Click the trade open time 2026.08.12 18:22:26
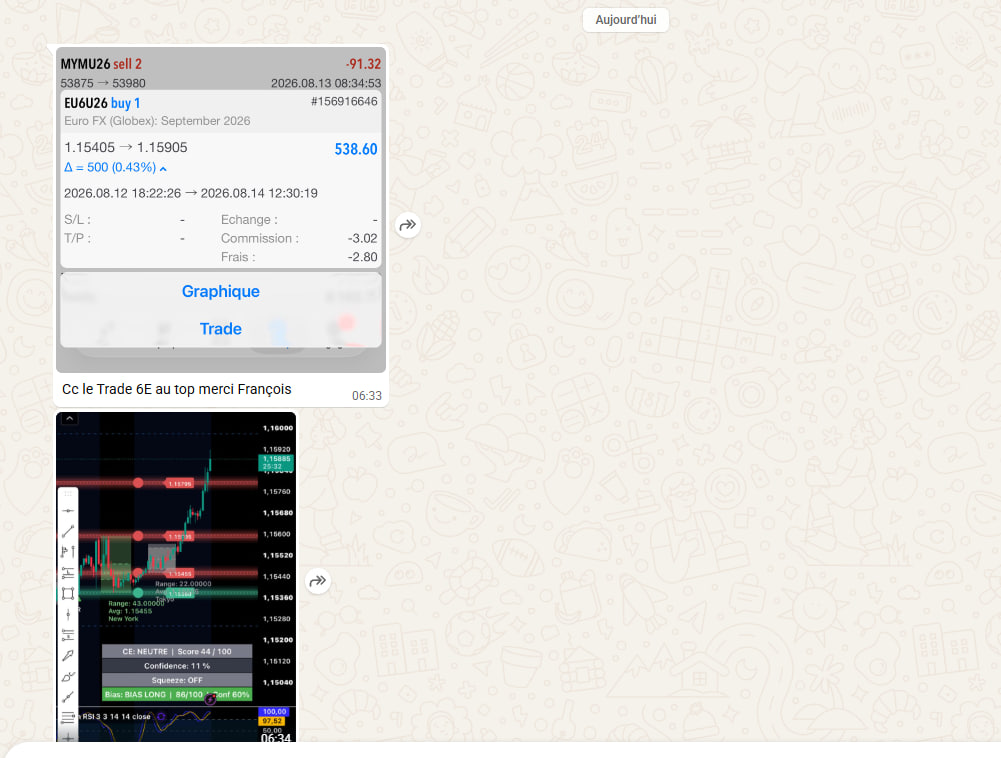 coord(123,193)
